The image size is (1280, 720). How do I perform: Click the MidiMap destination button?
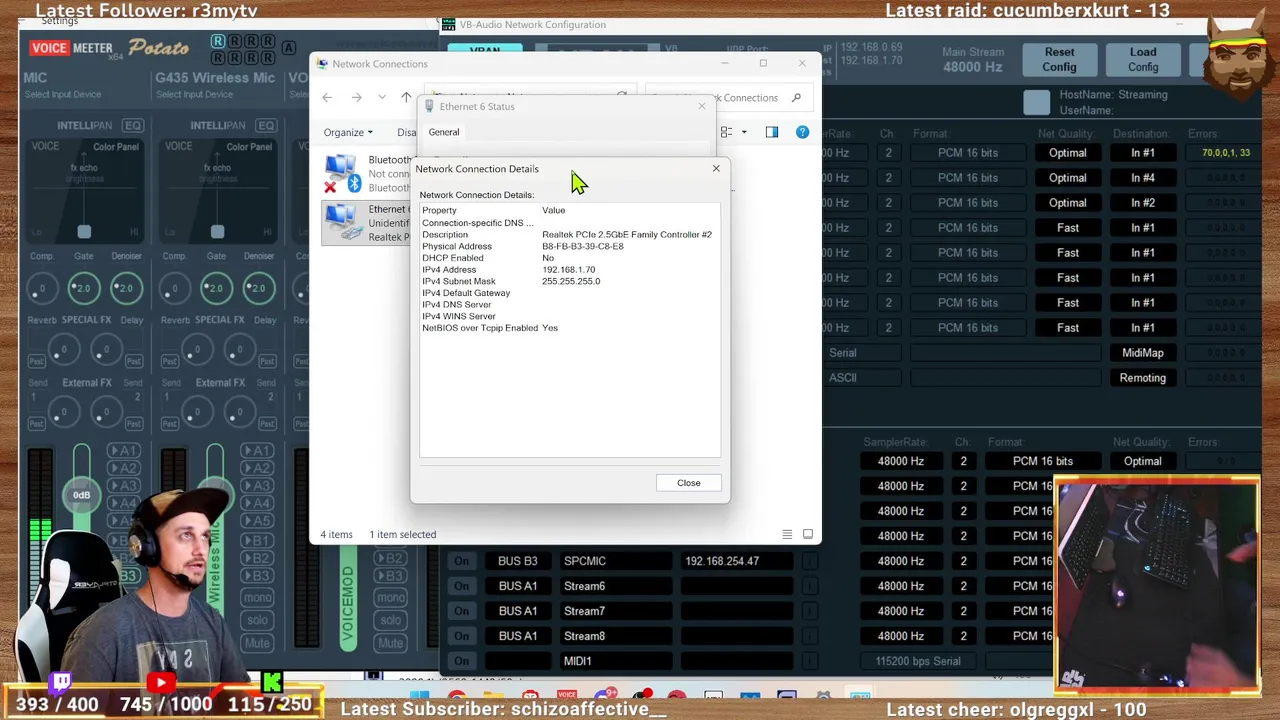pyautogui.click(x=1143, y=353)
